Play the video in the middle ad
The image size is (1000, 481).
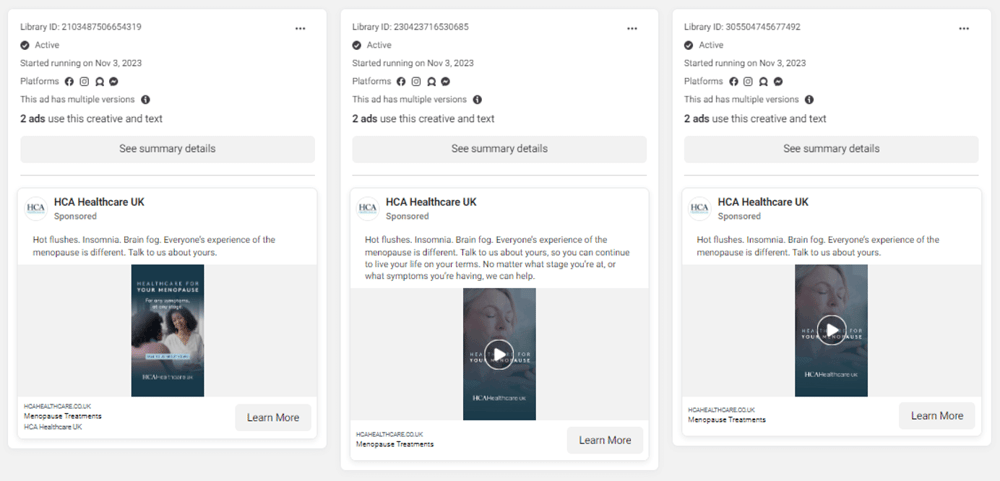click(499, 354)
